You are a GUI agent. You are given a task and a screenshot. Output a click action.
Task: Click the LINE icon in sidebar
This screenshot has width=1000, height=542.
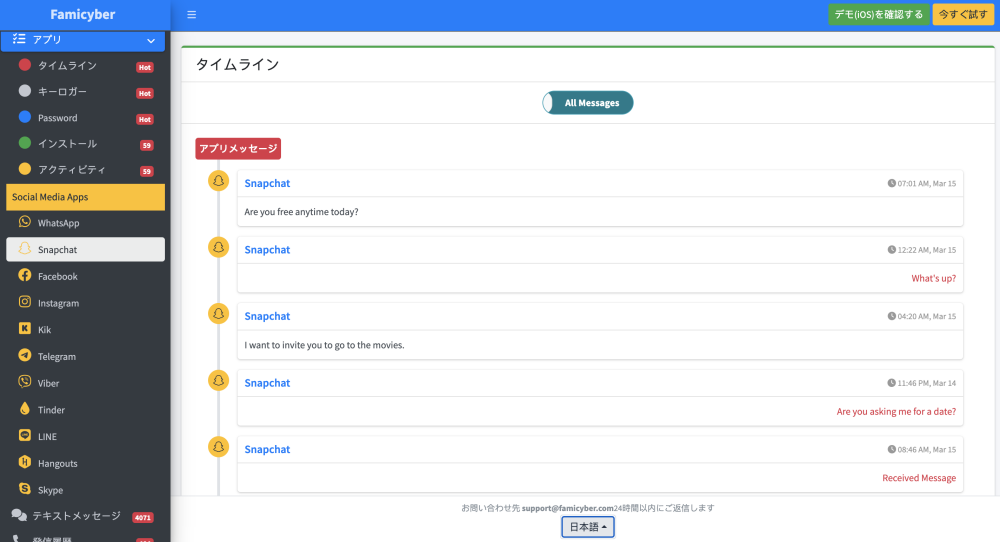point(25,435)
